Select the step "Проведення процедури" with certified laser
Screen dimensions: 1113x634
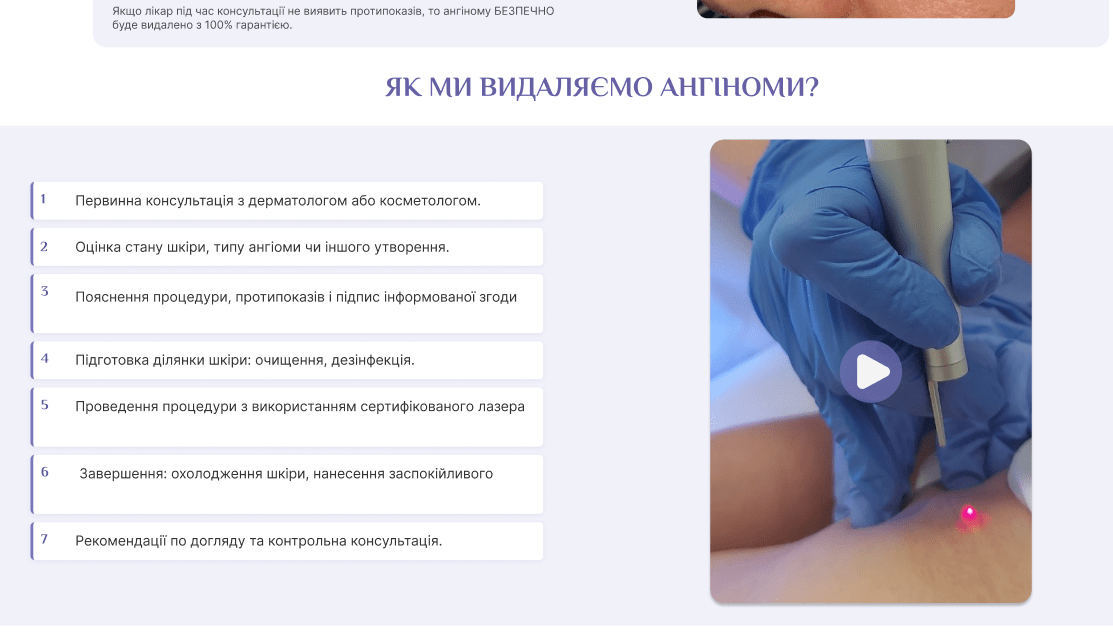tap(300, 407)
